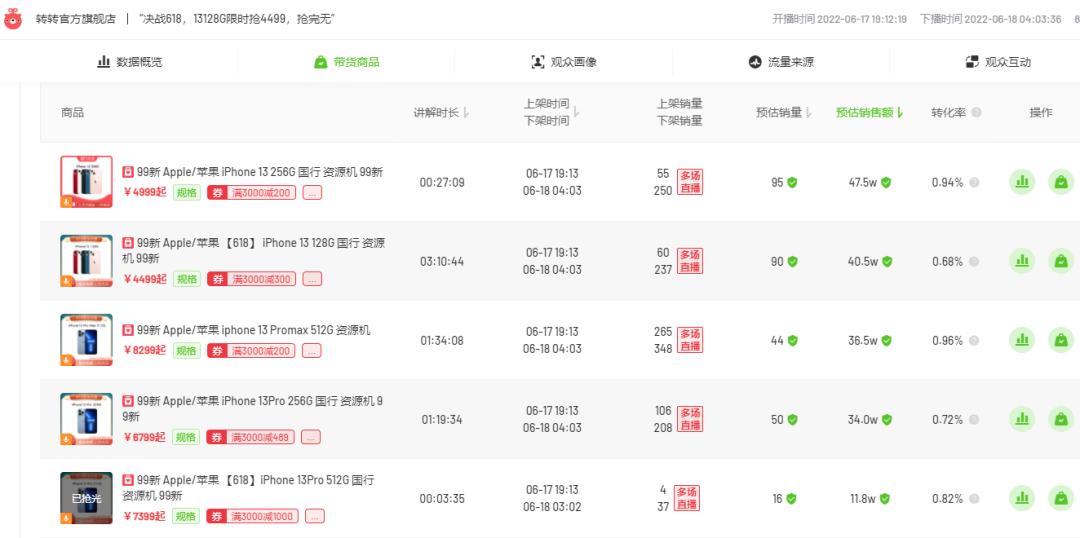Open shopping bag icon for 13Pro 256G row
Image resolution: width=1080 pixels, height=538 pixels.
tap(1061, 419)
